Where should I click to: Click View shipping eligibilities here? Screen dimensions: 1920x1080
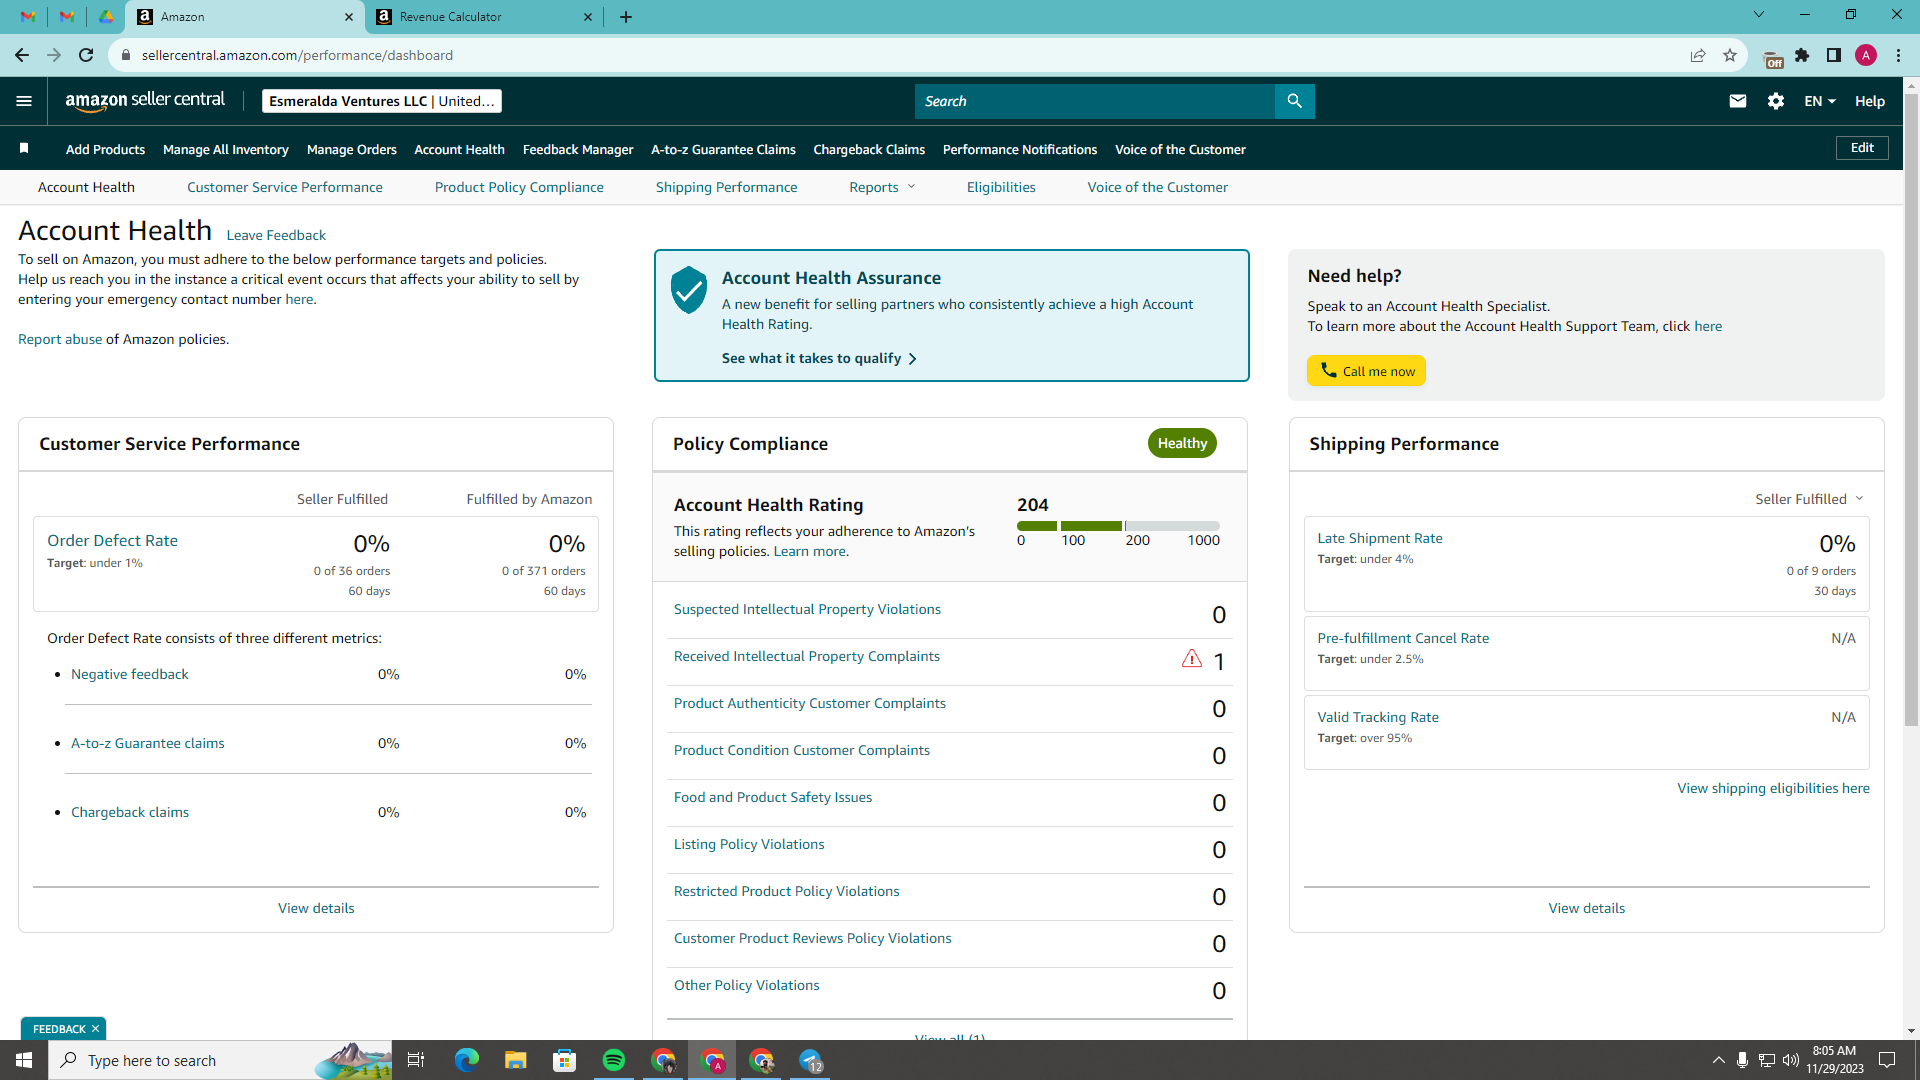tap(1773, 788)
